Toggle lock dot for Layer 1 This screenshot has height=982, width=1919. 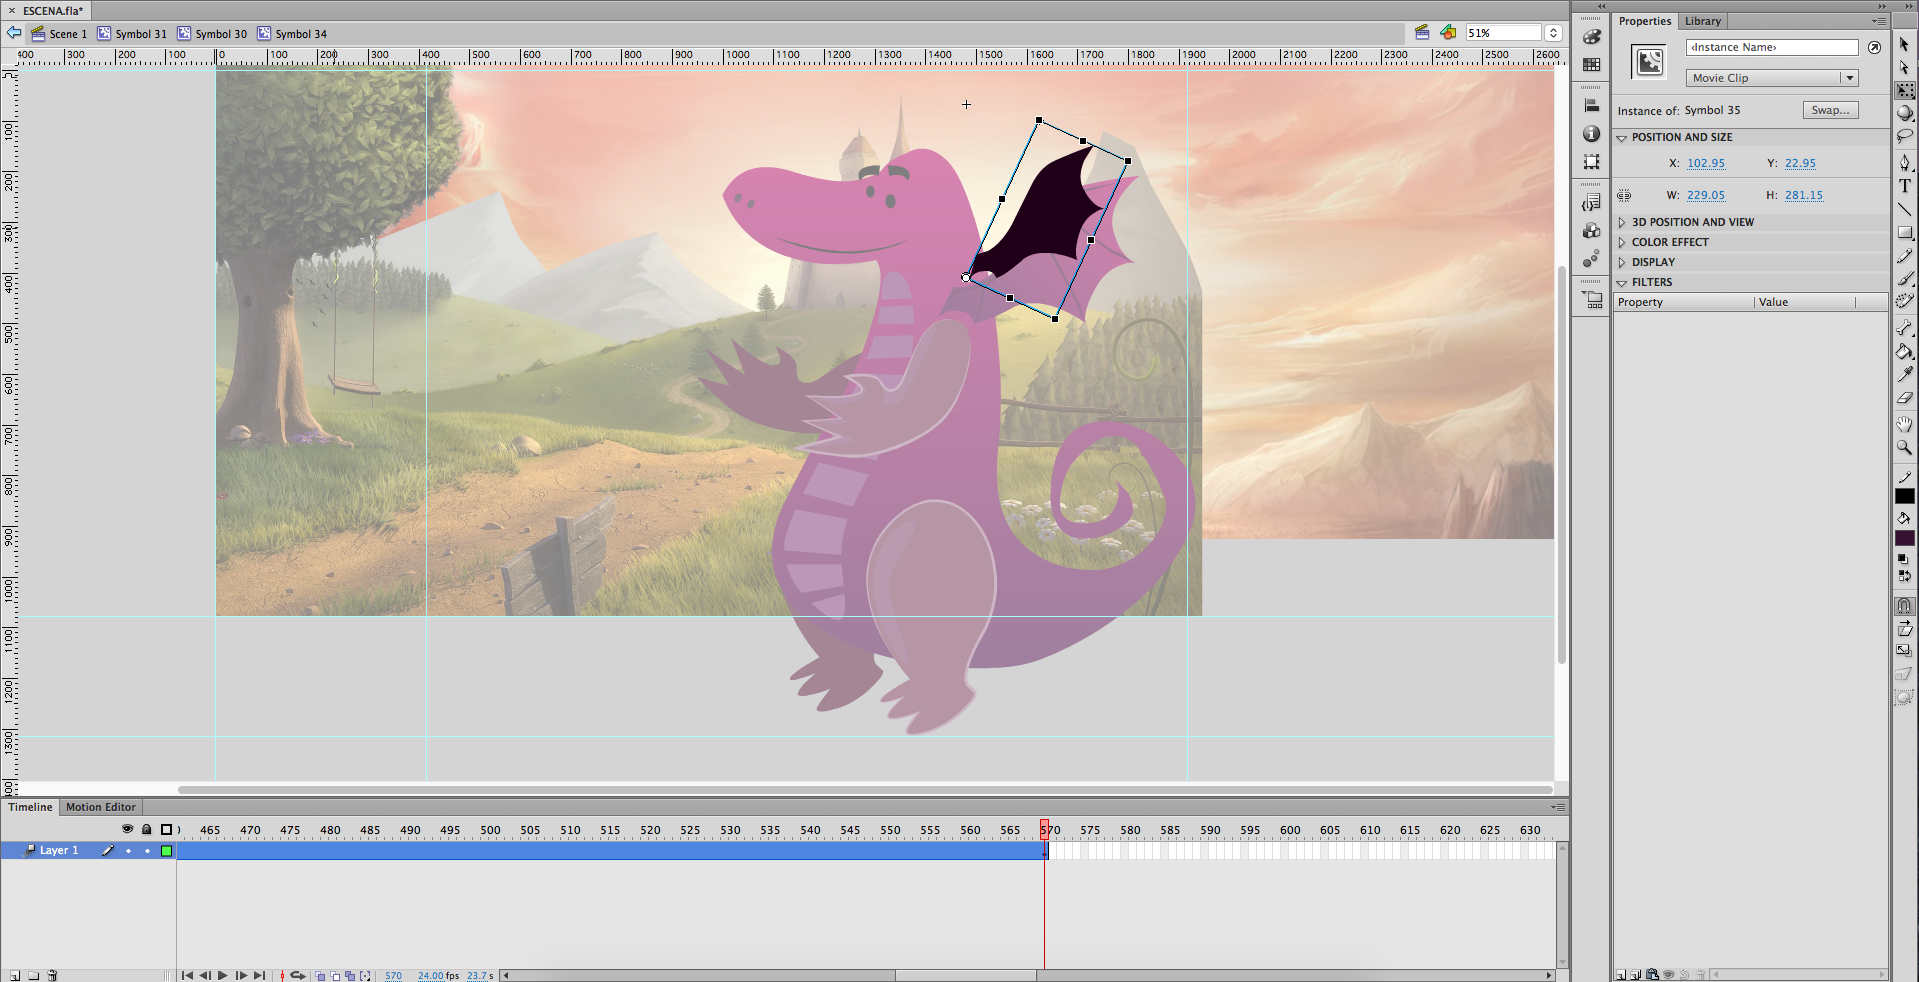[147, 851]
